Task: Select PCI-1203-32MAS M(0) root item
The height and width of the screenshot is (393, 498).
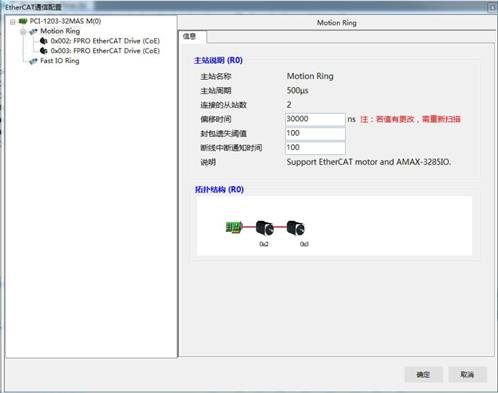Action: click(65, 21)
